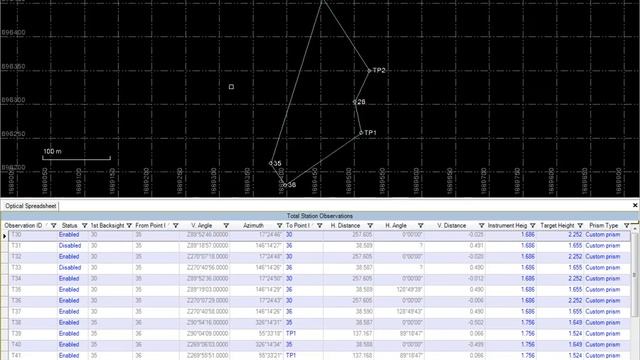Open the 1st Backsight column filter
This screenshot has height=360, width=640.
pyautogui.click(x=129, y=226)
